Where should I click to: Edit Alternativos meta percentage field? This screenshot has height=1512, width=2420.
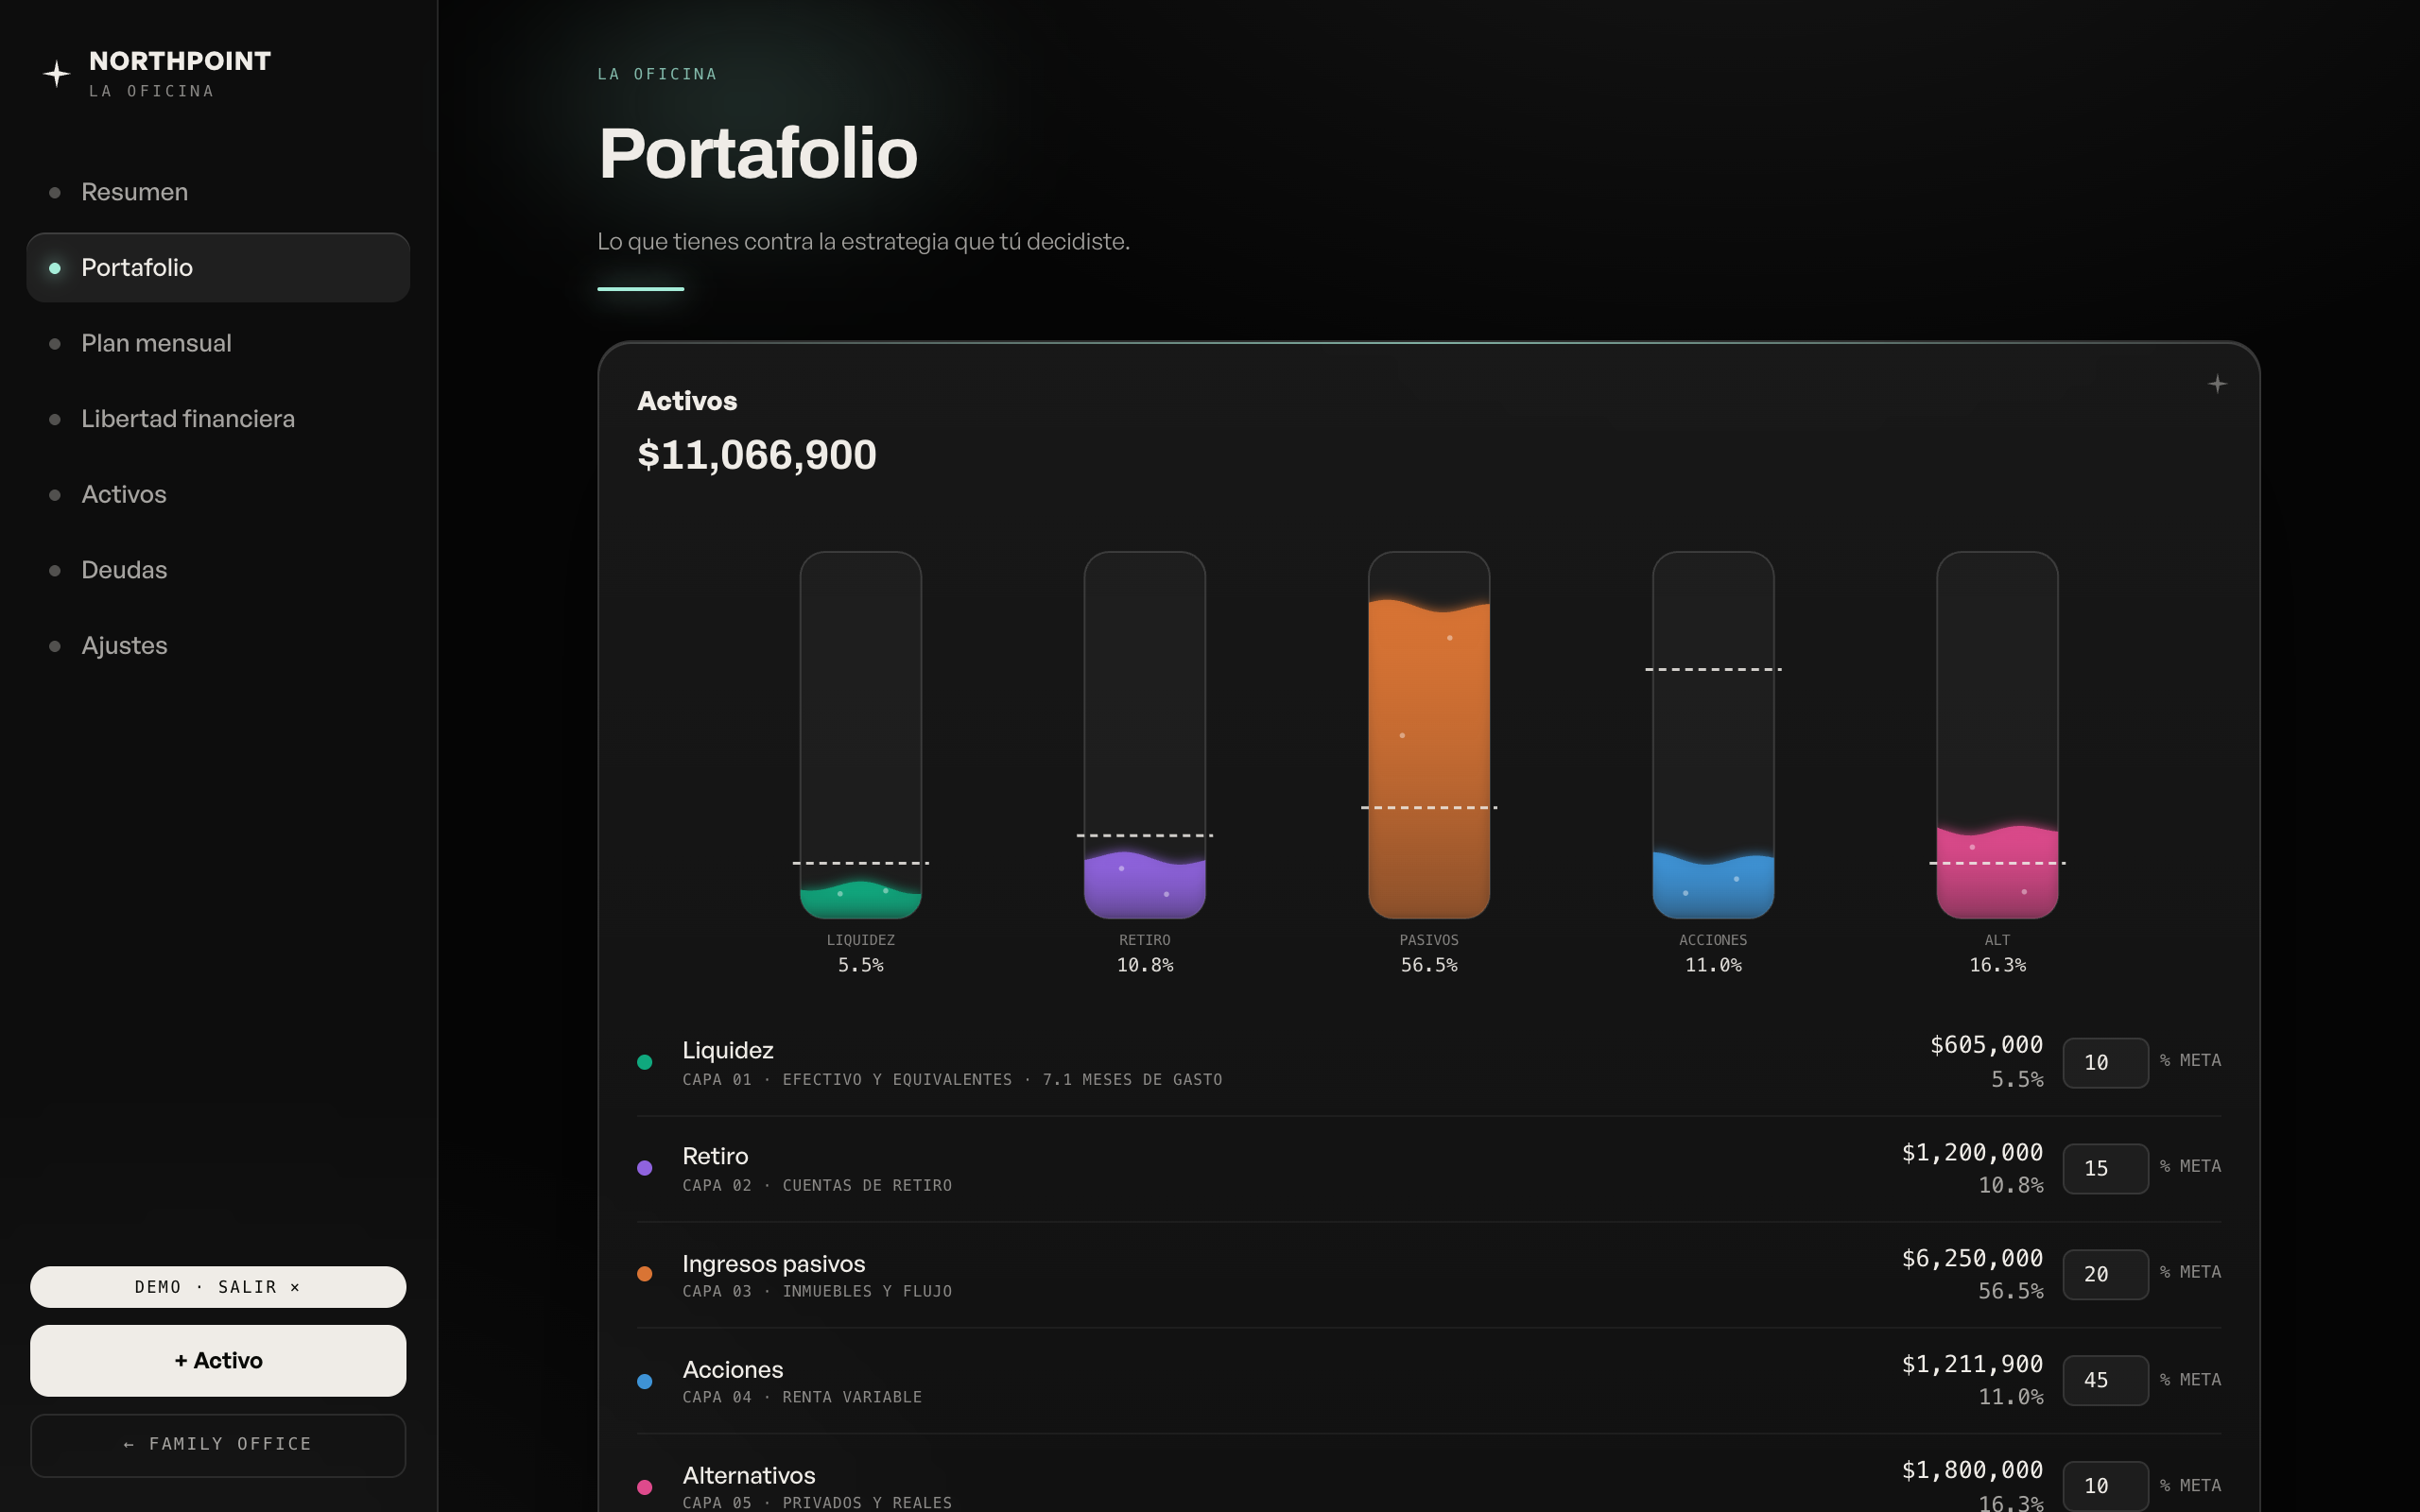coord(2105,1487)
